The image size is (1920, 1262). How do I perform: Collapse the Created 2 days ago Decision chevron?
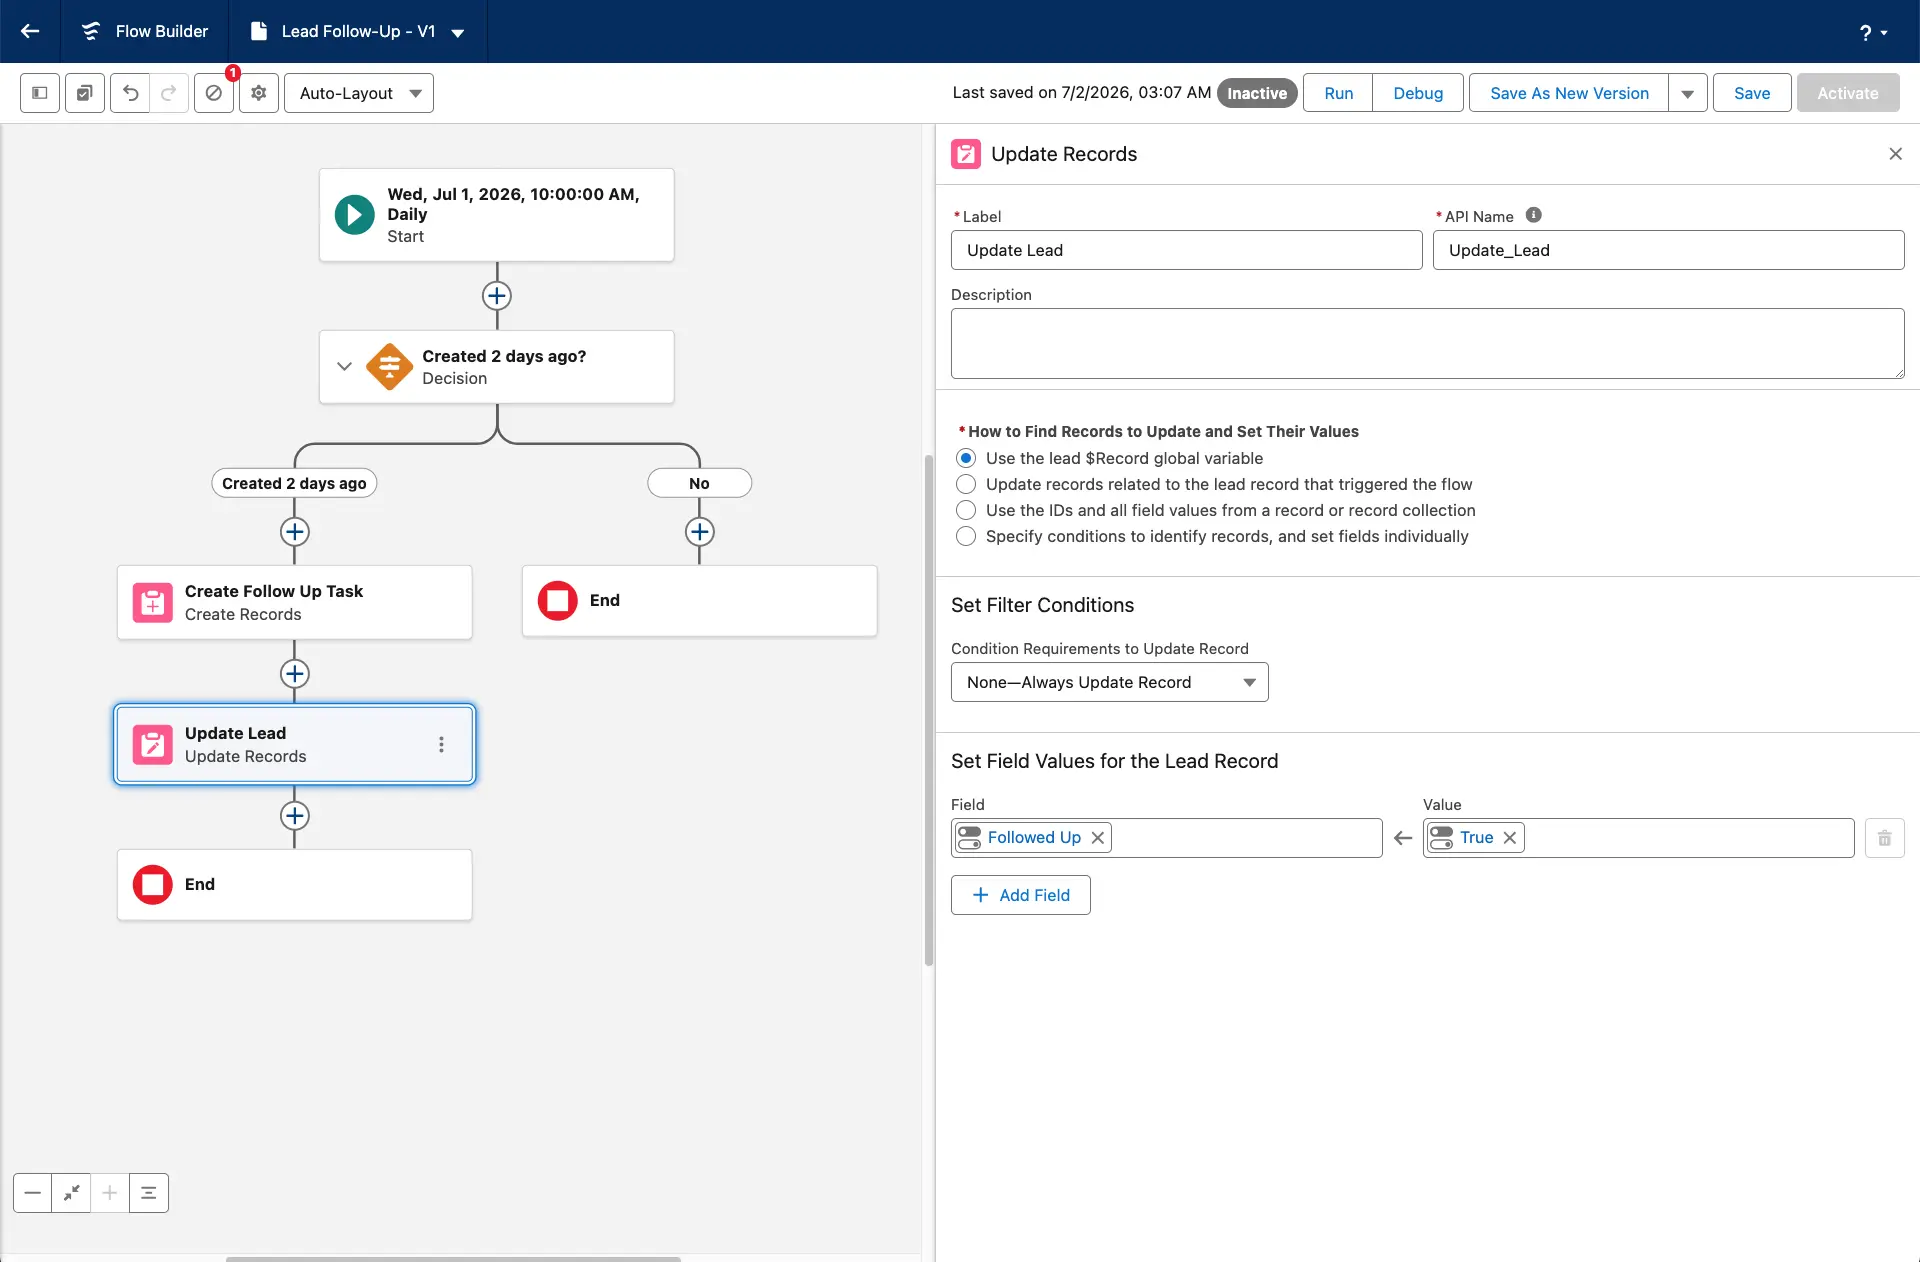pyautogui.click(x=344, y=367)
